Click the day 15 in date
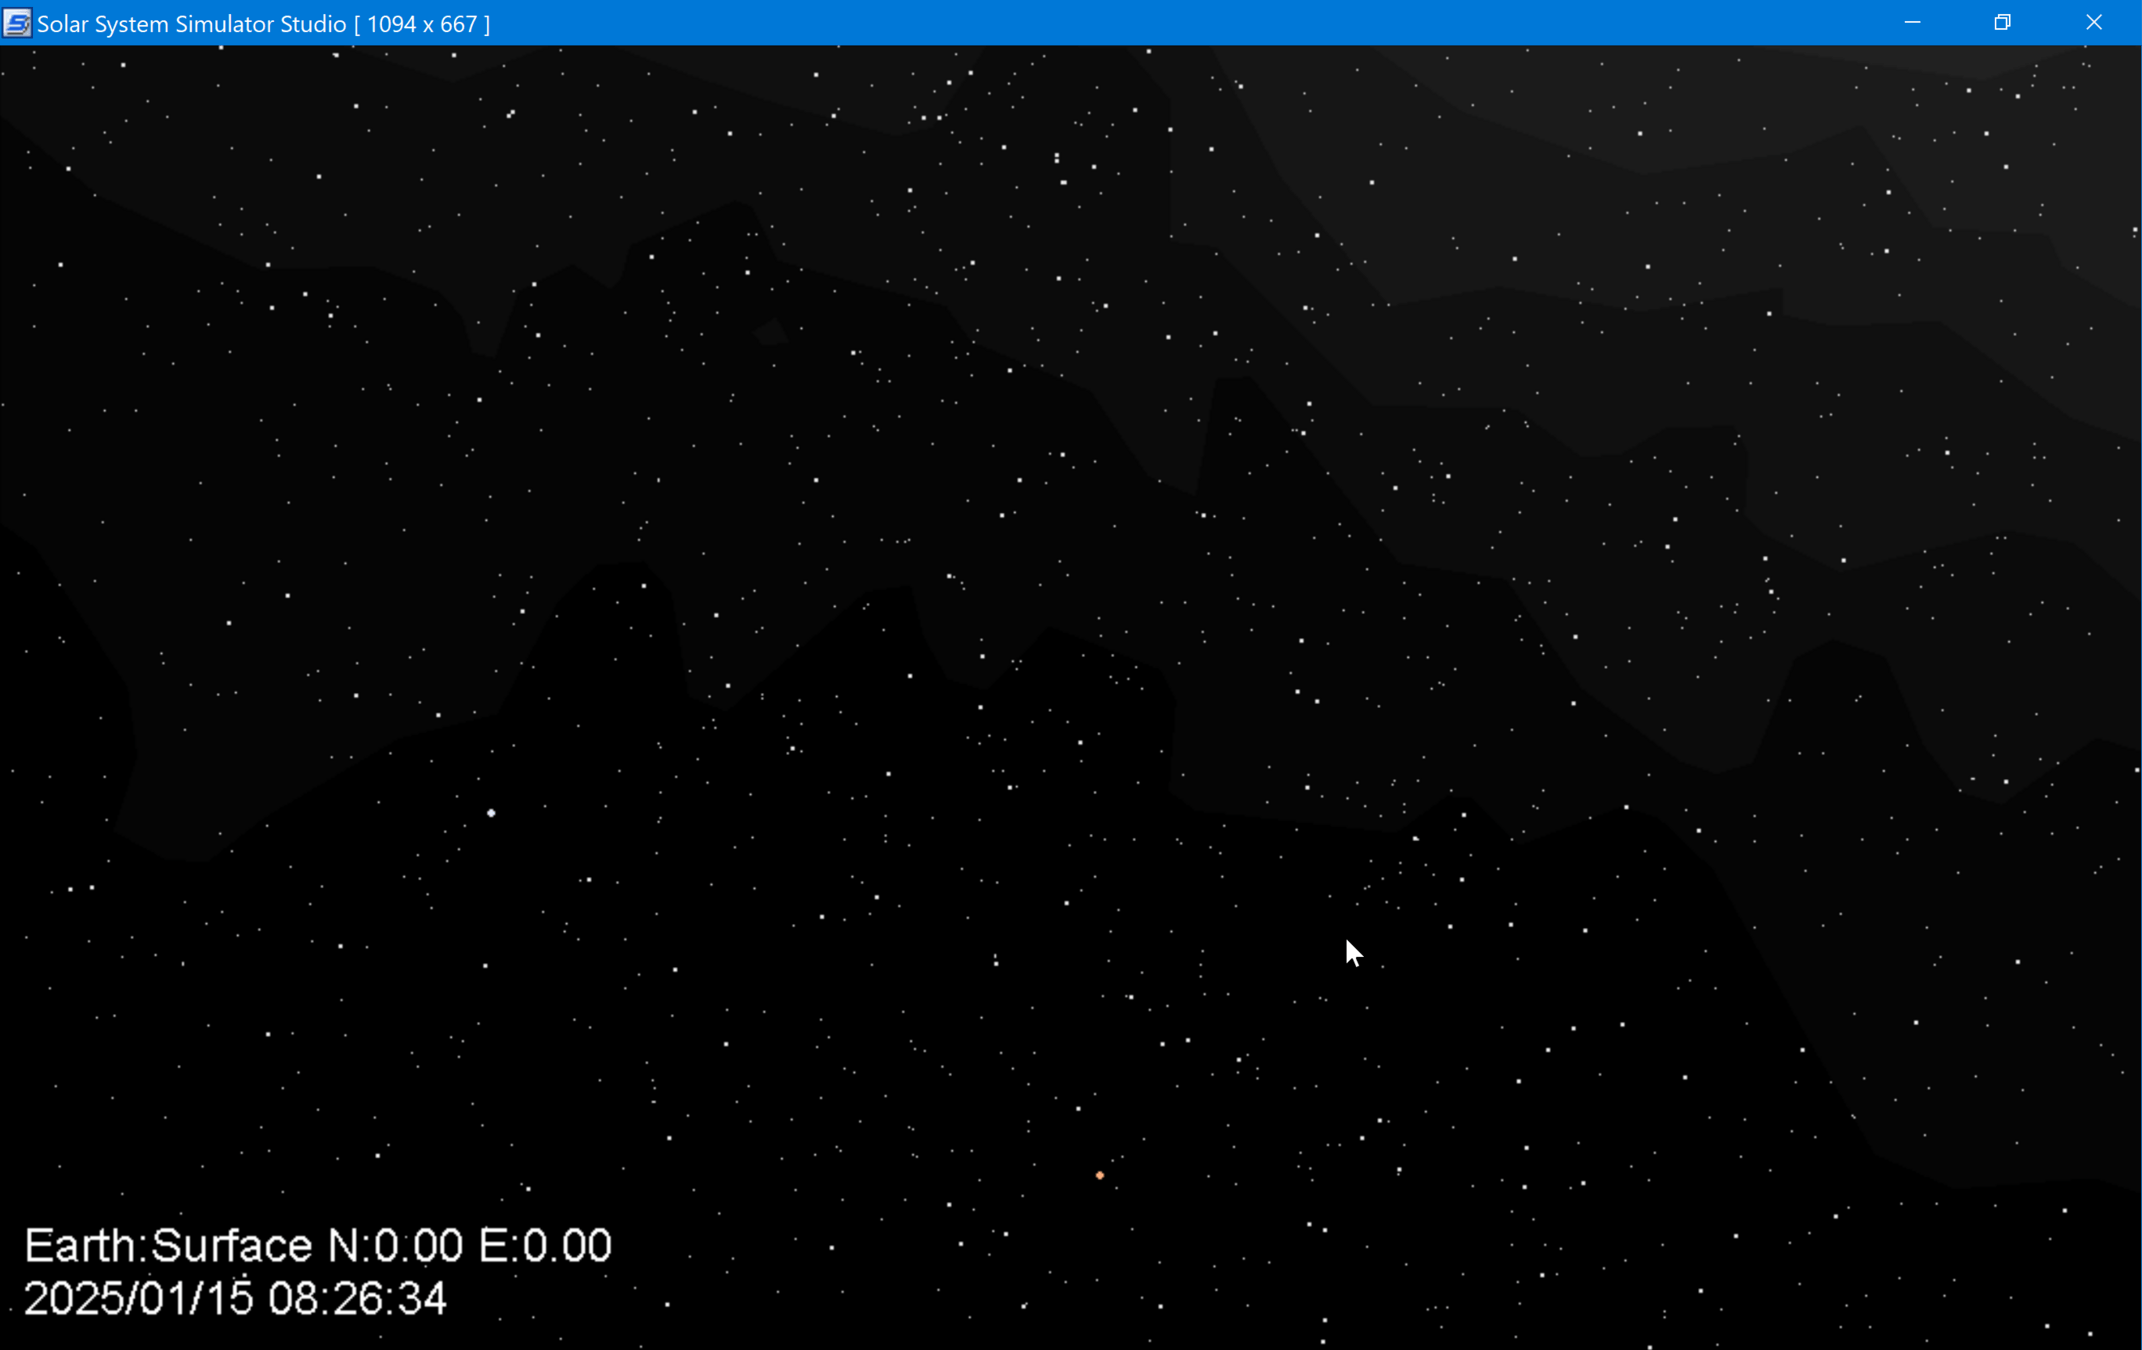This screenshot has width=2142, height=1350. point(229,1299)
